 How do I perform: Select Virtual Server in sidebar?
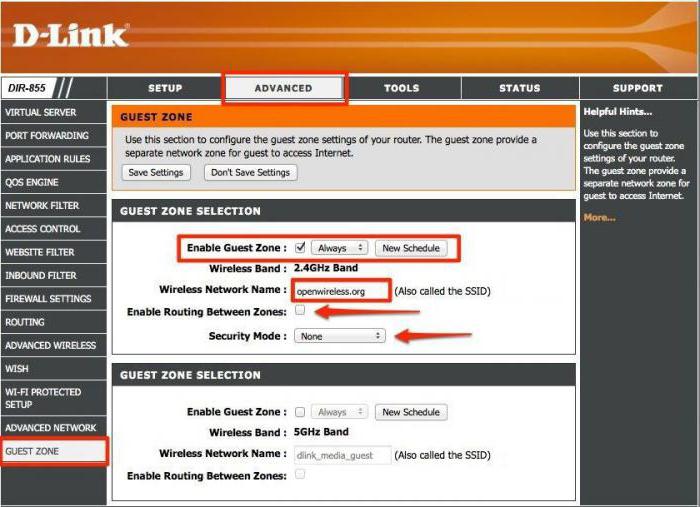point(53,112)
